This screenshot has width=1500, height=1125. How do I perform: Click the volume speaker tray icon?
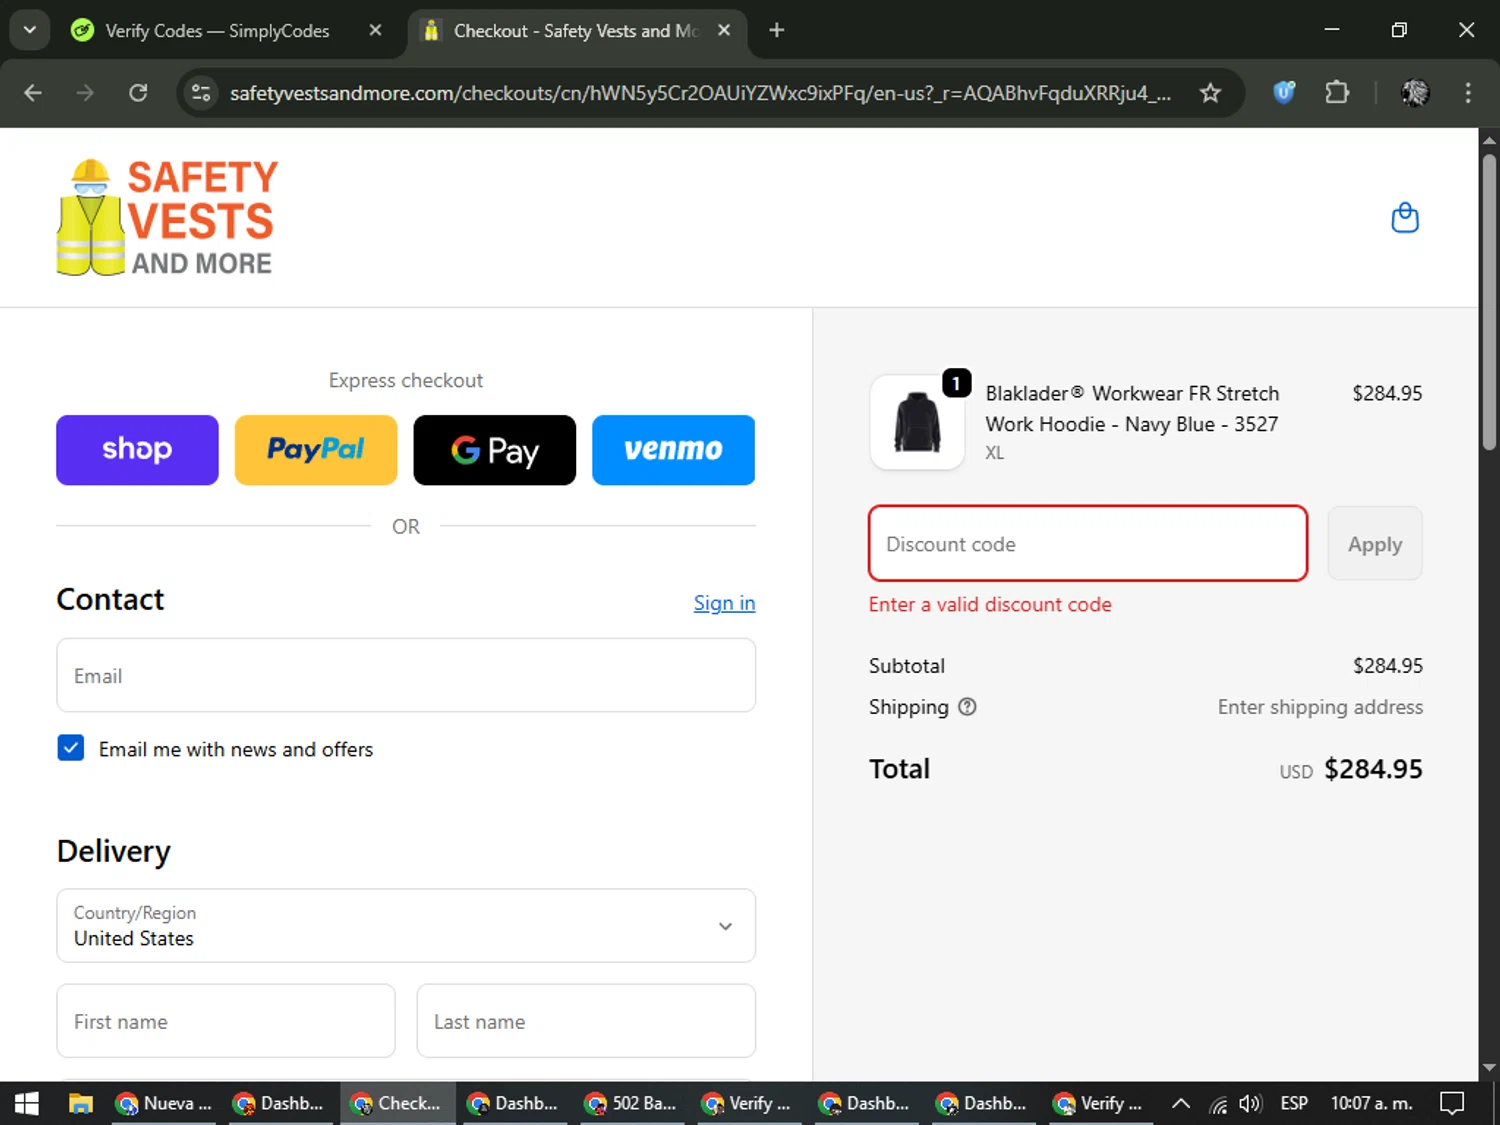pos(1250,1103)
